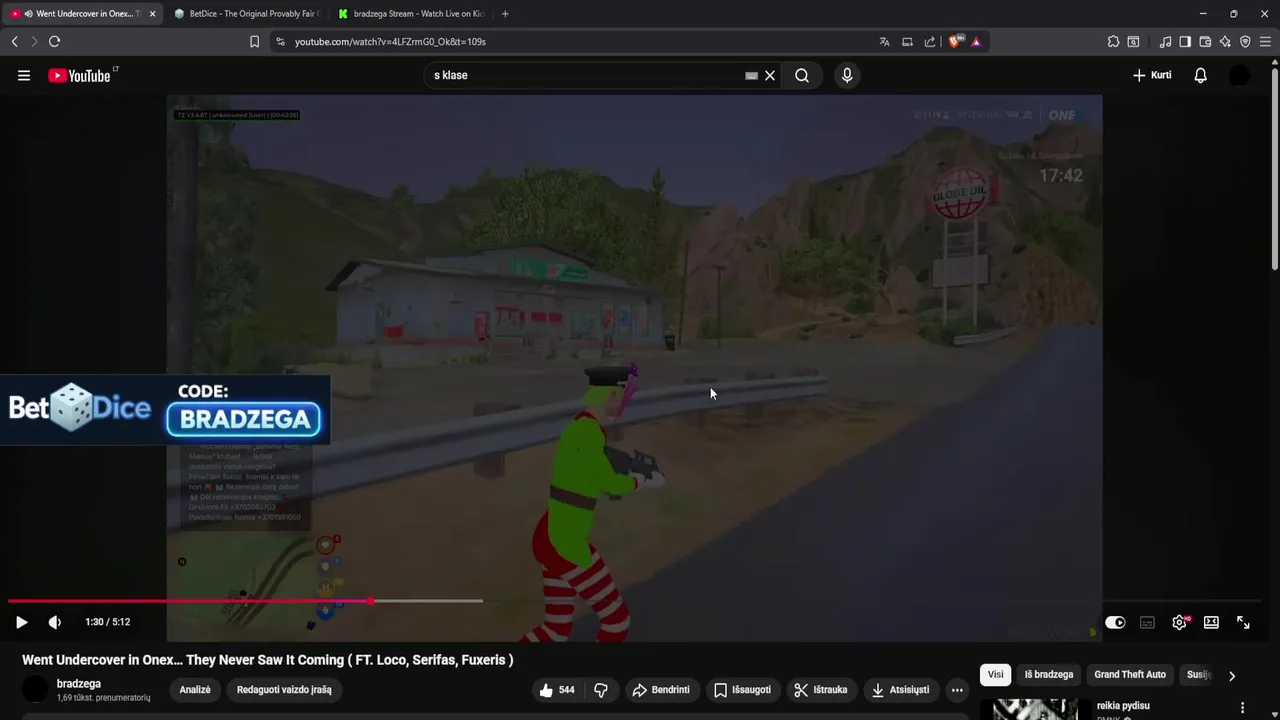Open the account avatar menu
This screenshot has width=1280, height=720.
pos(1239,75)
